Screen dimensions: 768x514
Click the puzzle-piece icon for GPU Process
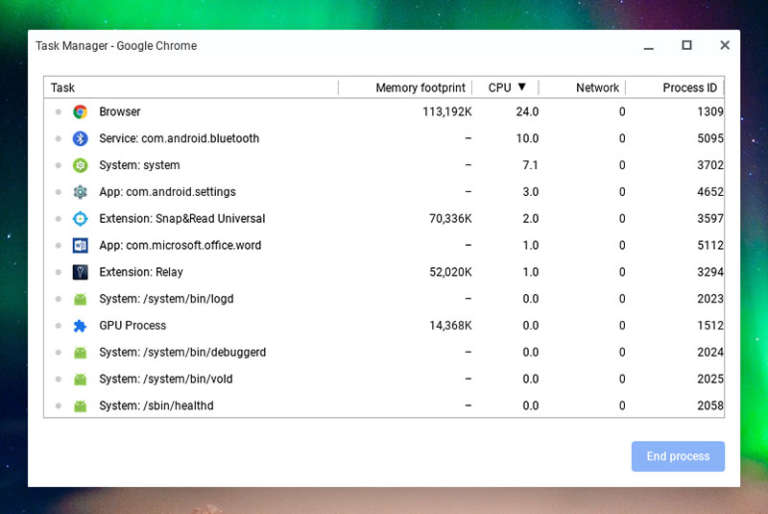tap(80, 326)
